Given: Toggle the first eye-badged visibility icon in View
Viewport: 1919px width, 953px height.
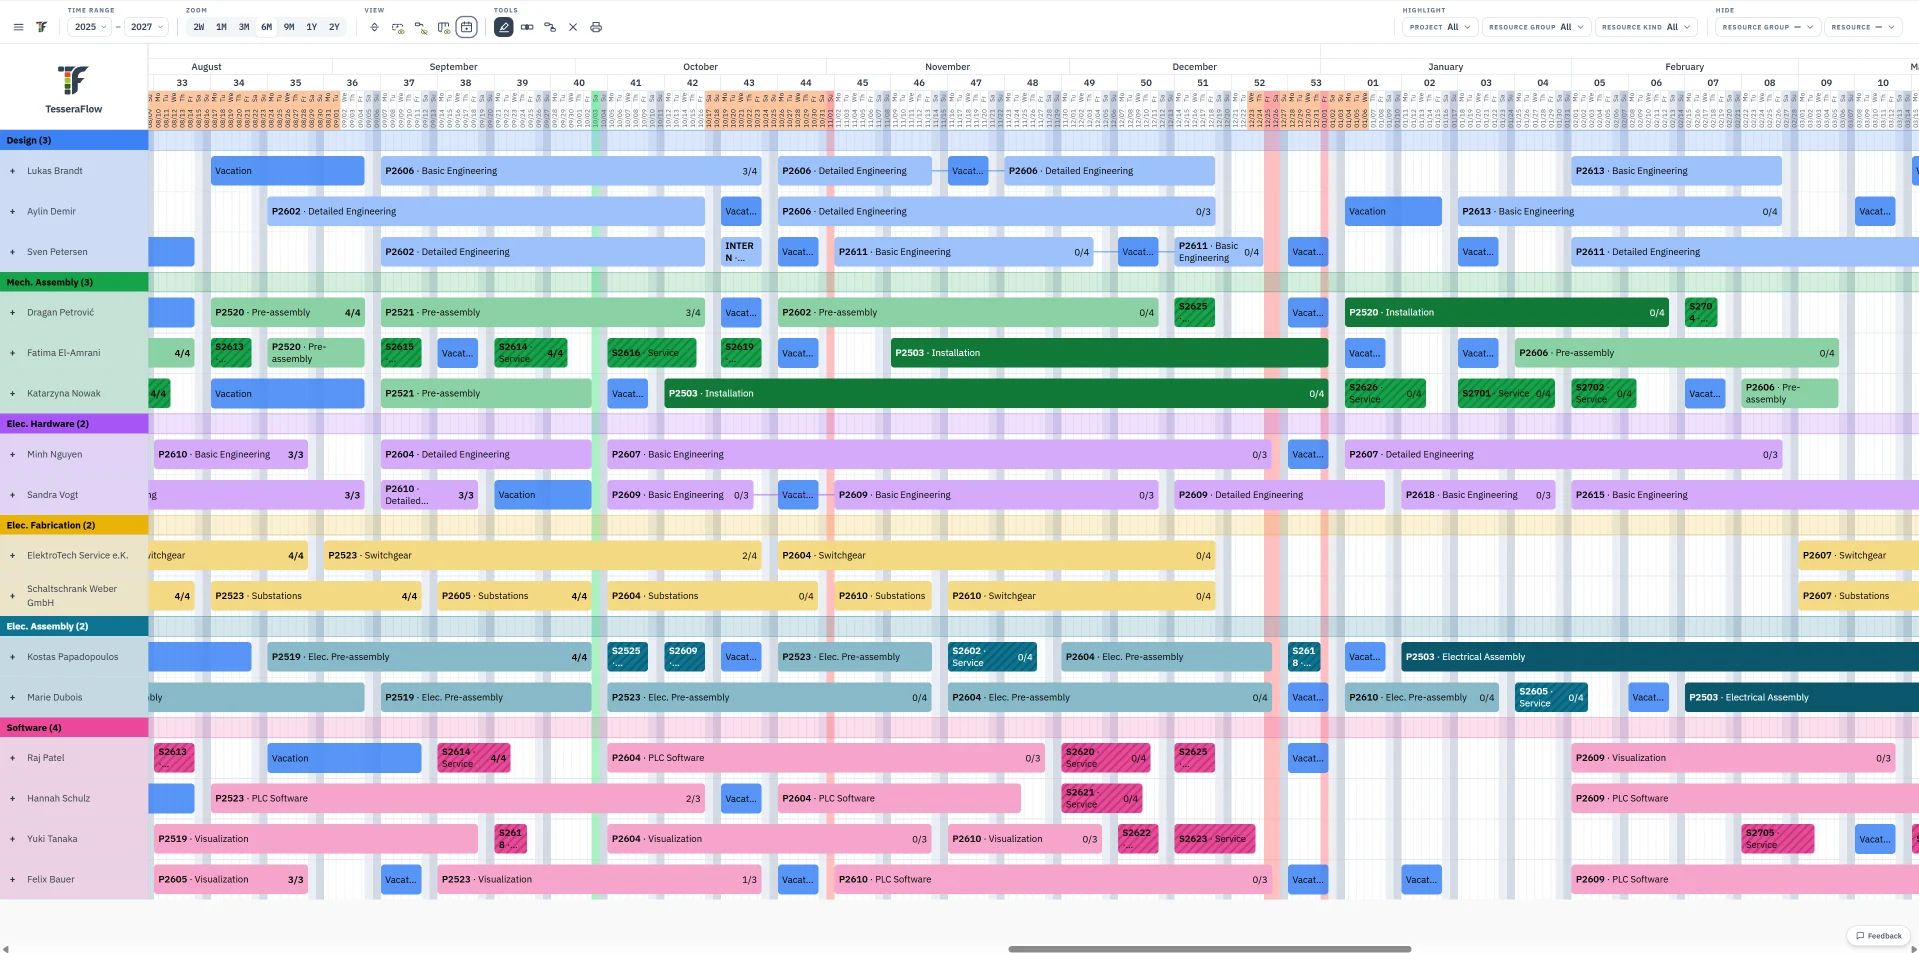Looking at the screenshot, I should tap(398, 27).
